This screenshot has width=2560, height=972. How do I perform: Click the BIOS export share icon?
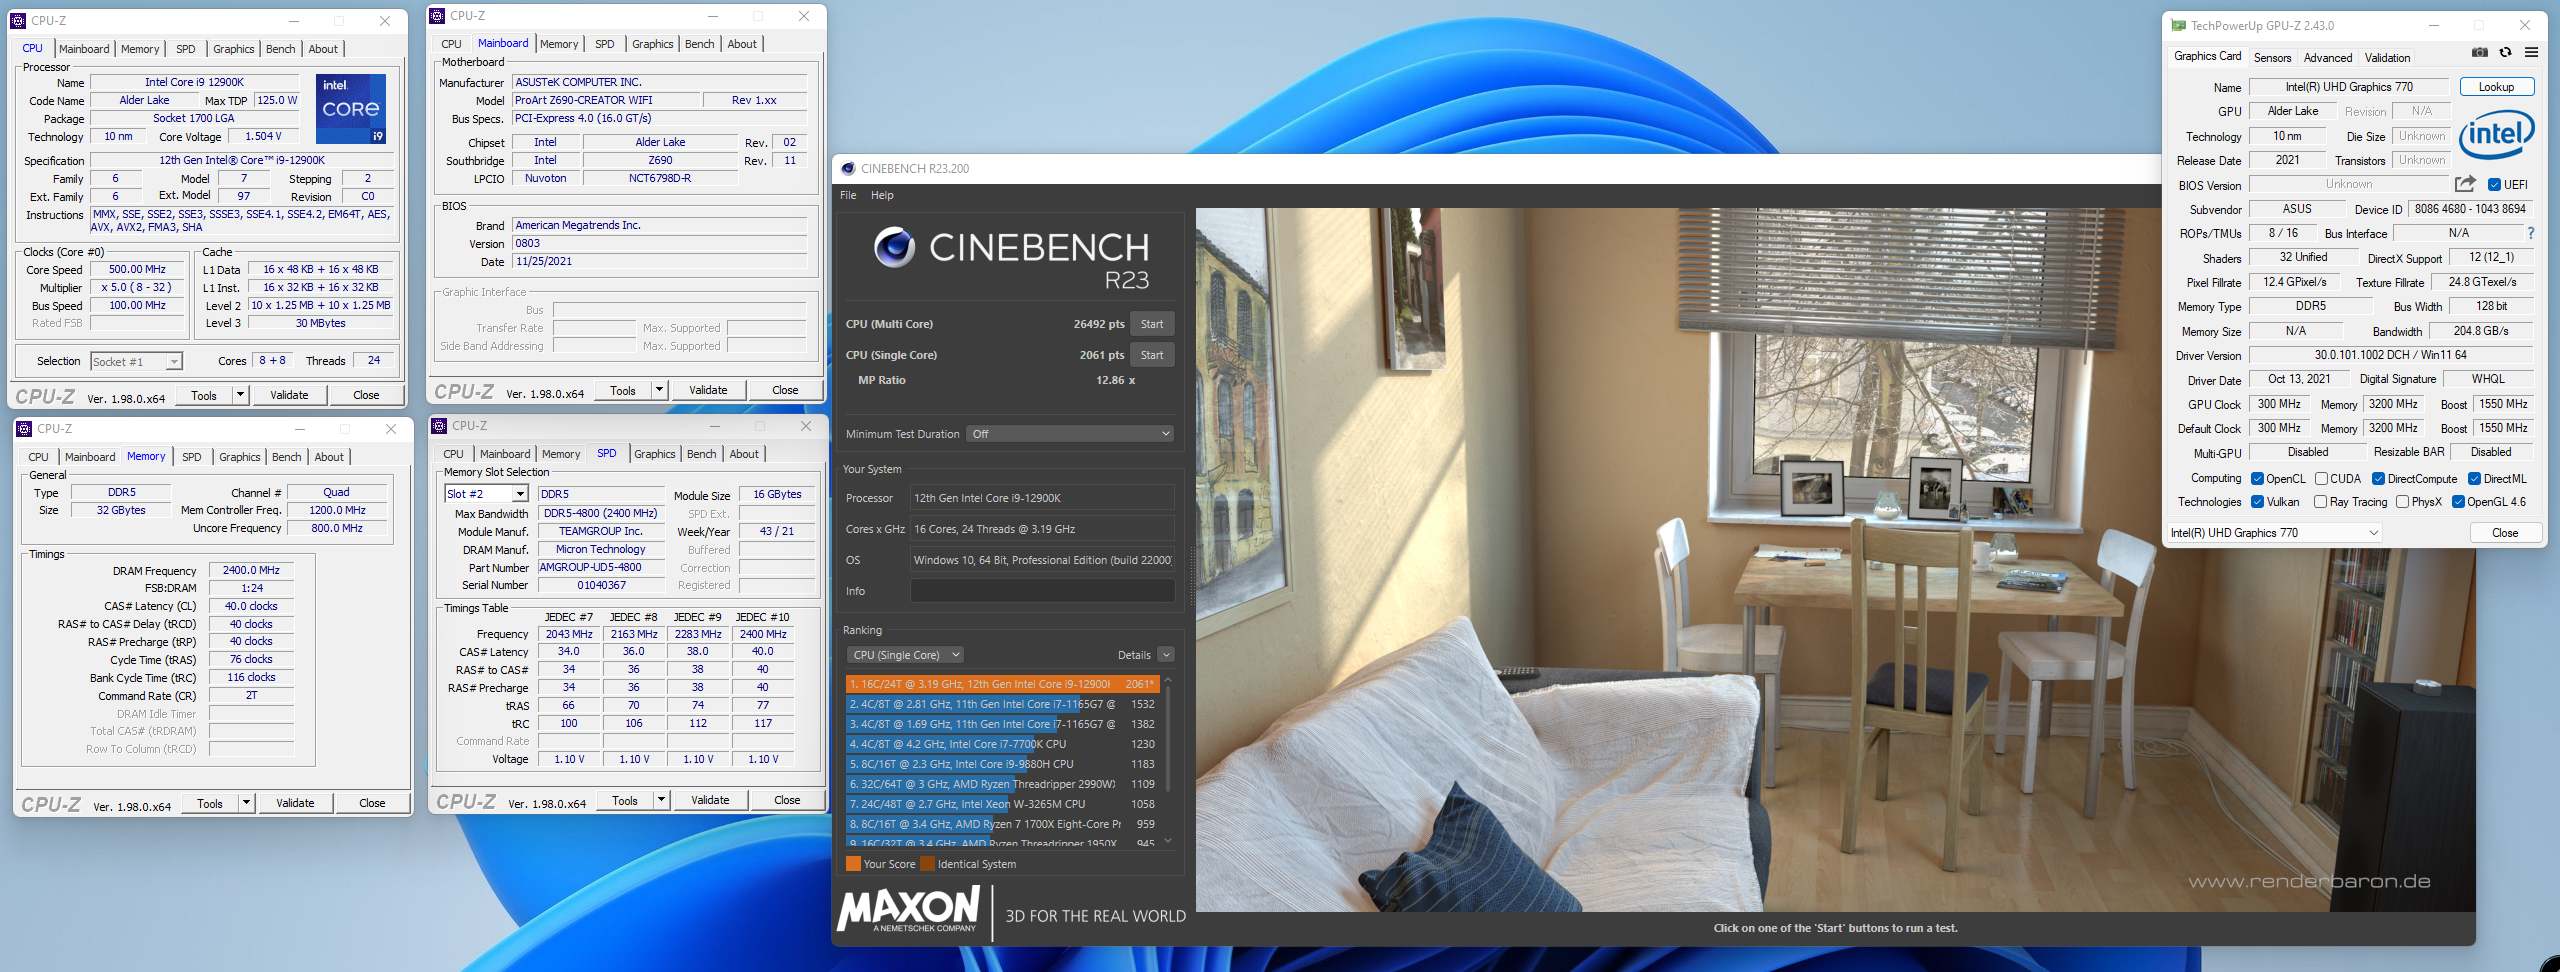(x=2465, y=184)
